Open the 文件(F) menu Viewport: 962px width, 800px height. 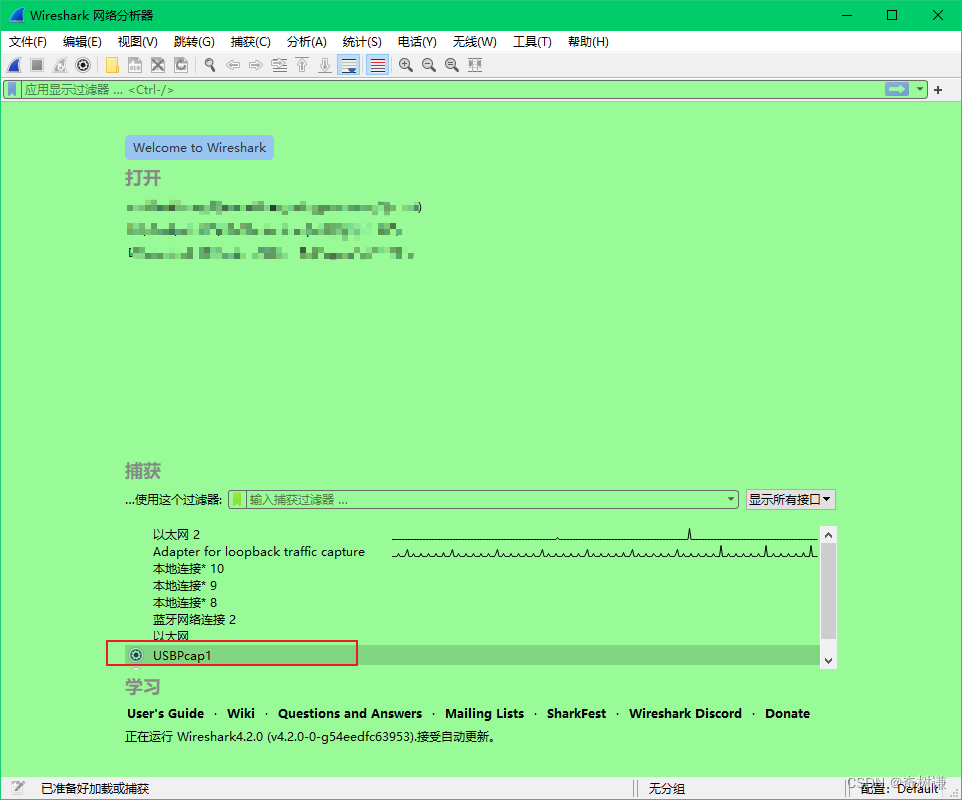pos(28,42)
